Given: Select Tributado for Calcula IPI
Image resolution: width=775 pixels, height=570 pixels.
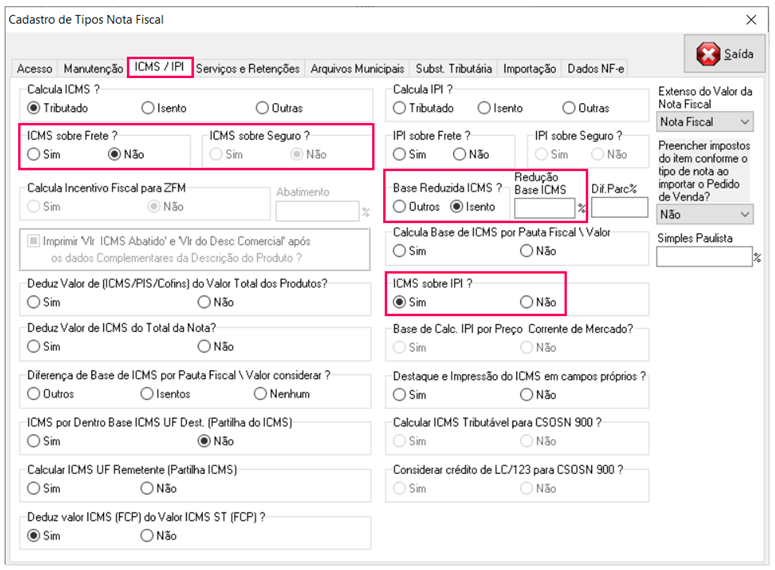Looking at the screenshot, I should pyautogui.click(x=400, y=108).
